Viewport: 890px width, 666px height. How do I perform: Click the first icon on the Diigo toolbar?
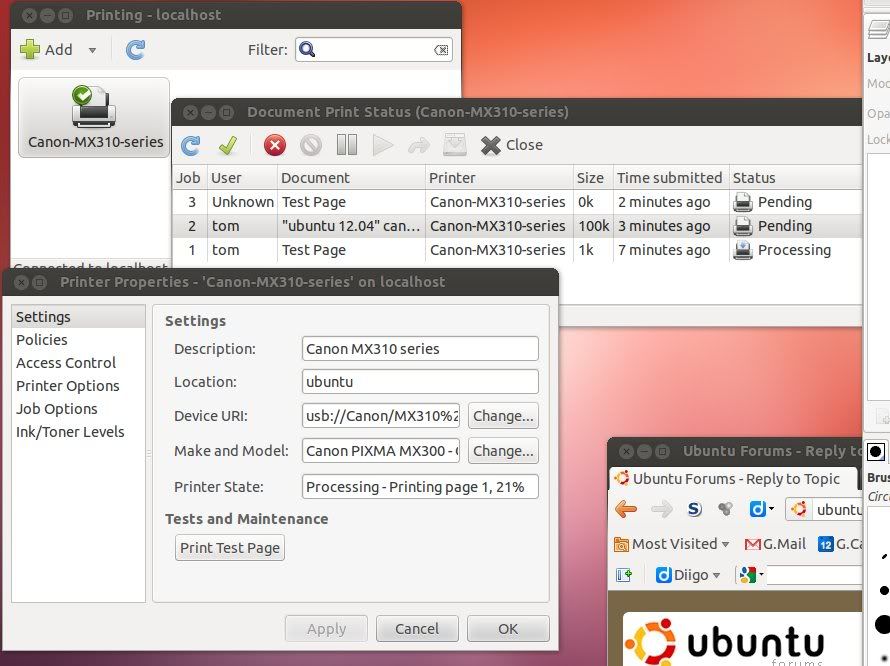(624, 575)
